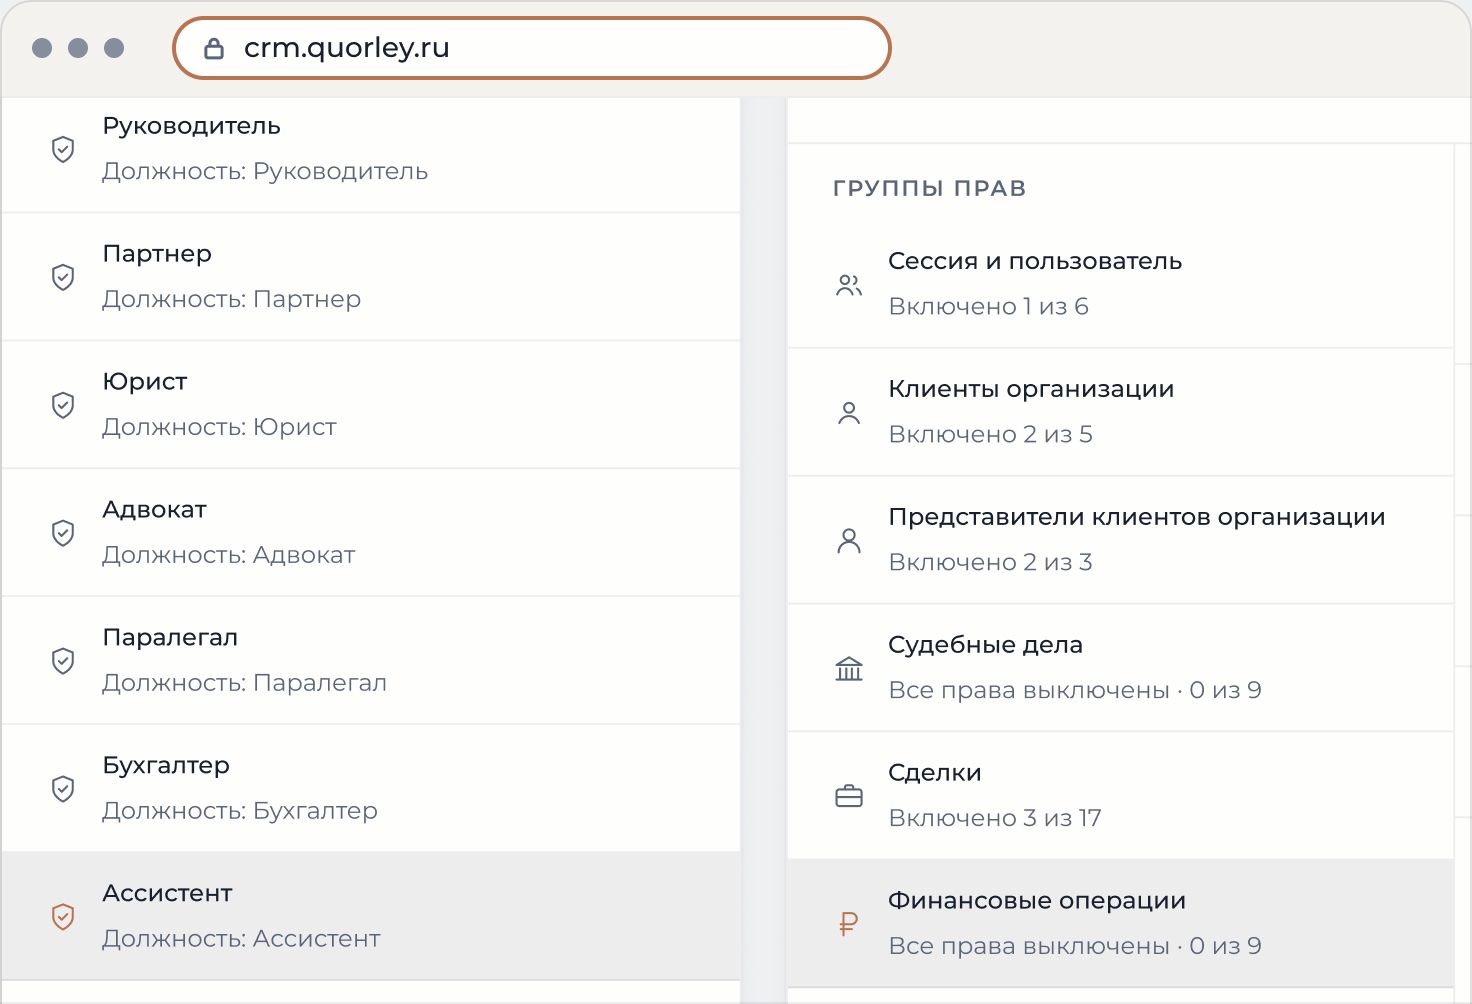Open the Финансовые операции rights group title
The image size is (1472, 1004).
click(x=1037, y=901)
